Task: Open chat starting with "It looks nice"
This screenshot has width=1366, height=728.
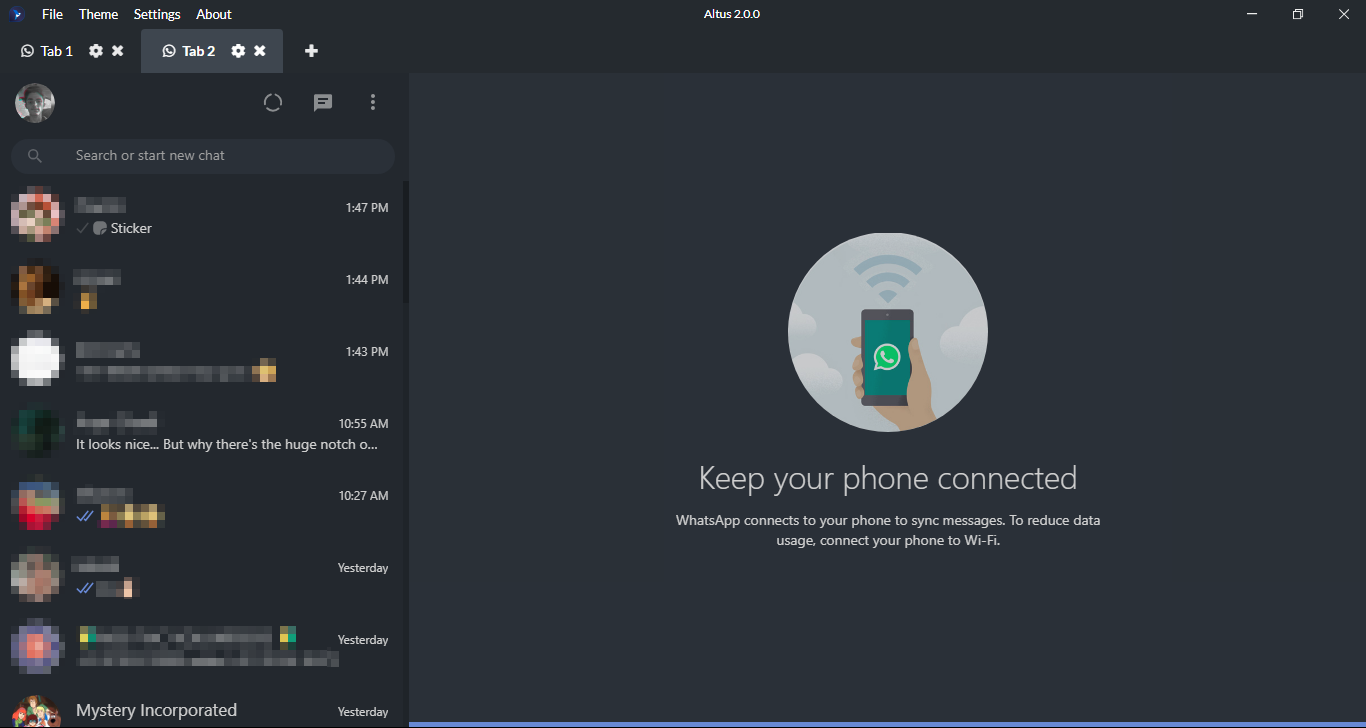Action: 200,433
